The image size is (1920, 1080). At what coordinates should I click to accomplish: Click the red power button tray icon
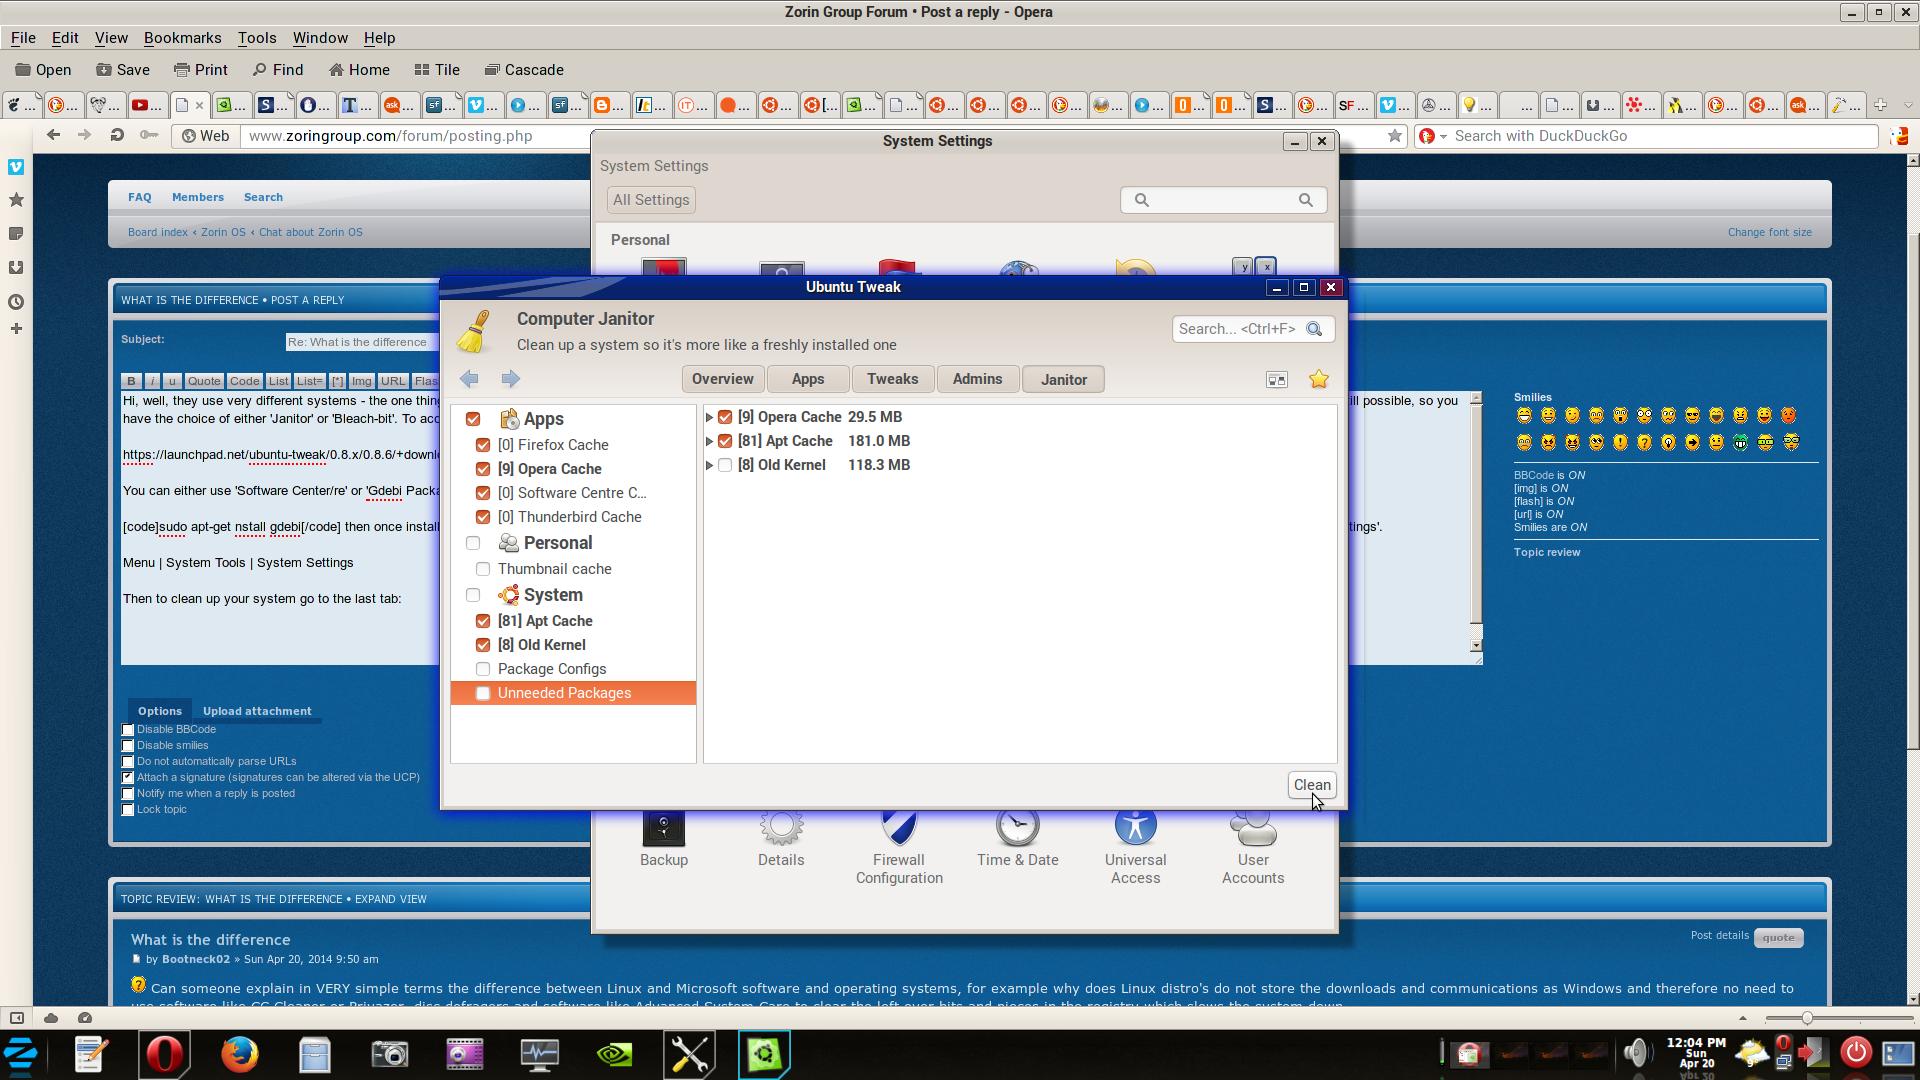(x=1856, y=1052)
